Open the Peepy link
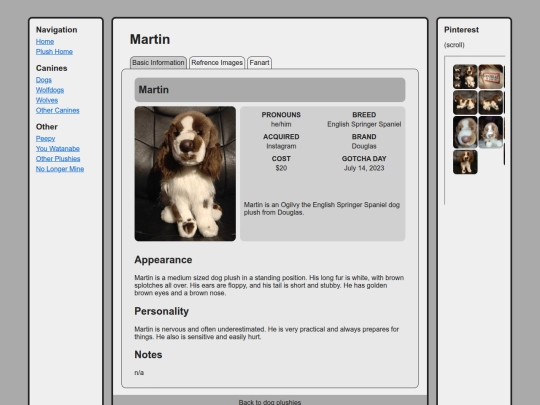540x405 pixels. 45,138
